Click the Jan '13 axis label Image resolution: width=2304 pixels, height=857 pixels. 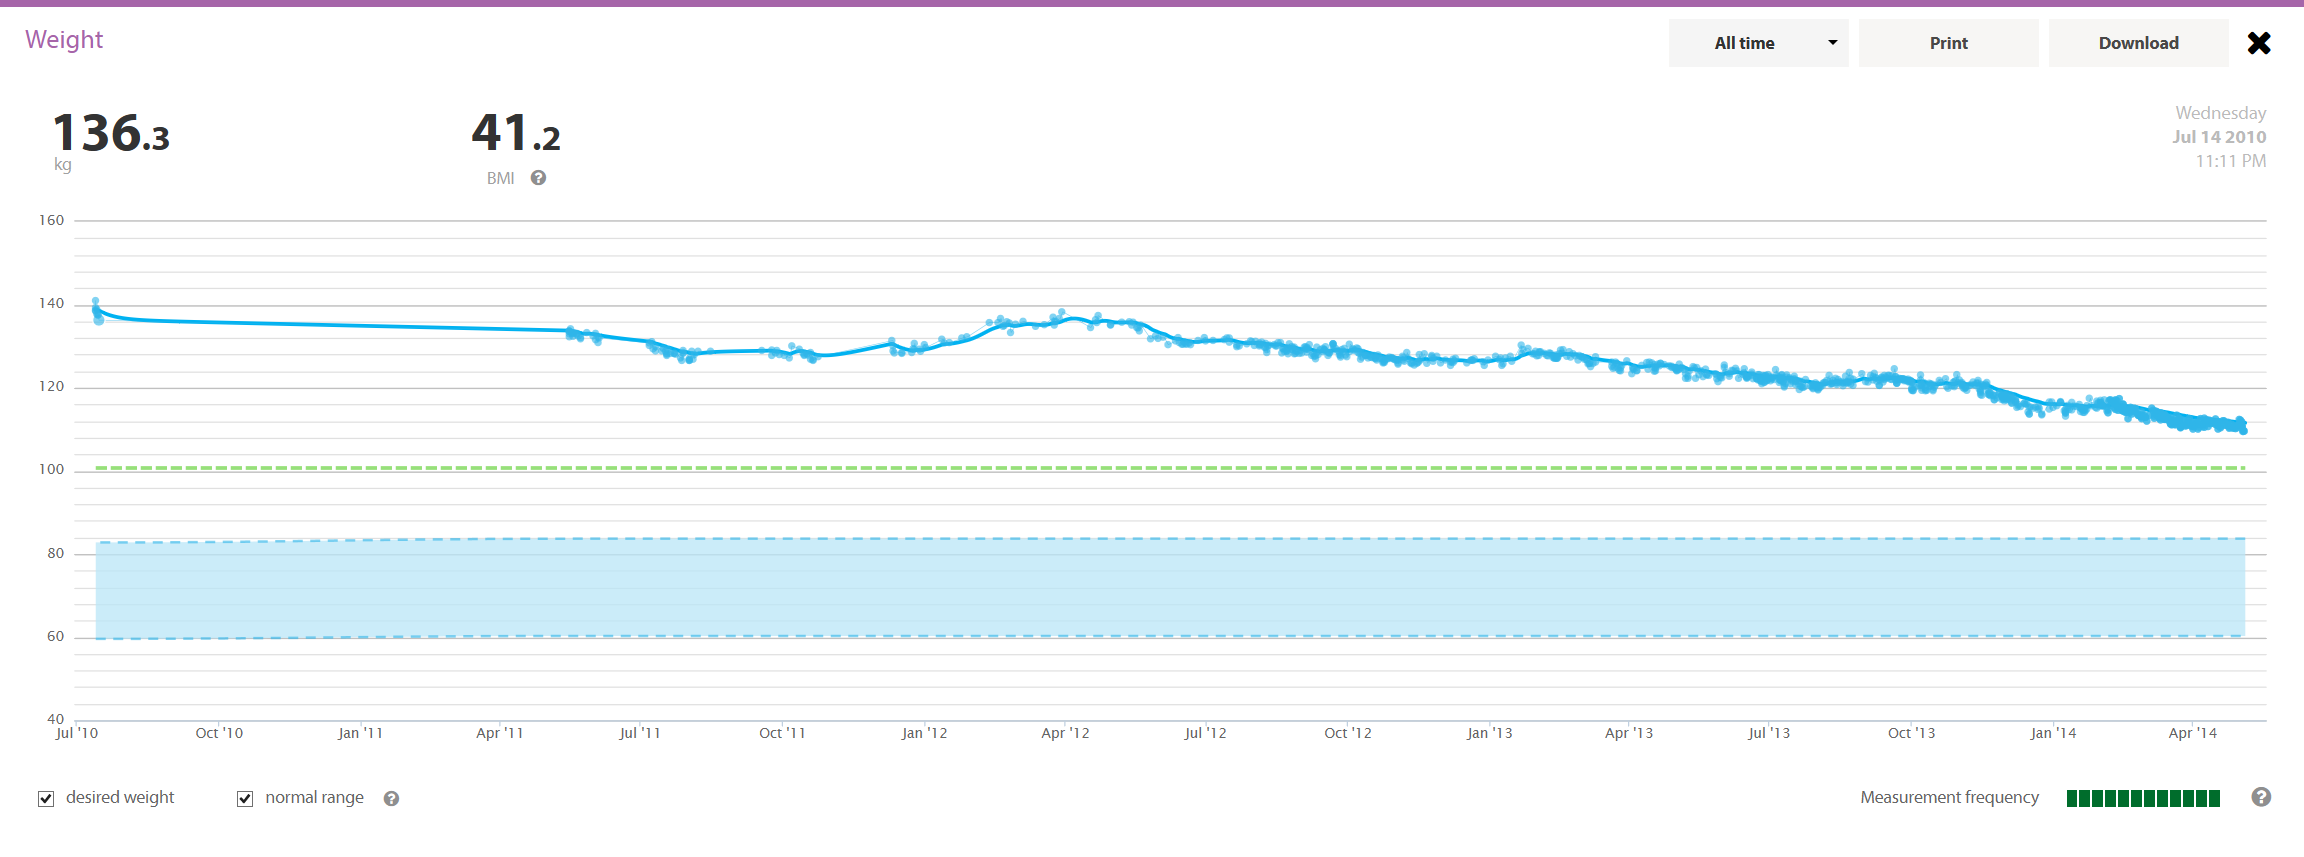tap(1490, 733)
